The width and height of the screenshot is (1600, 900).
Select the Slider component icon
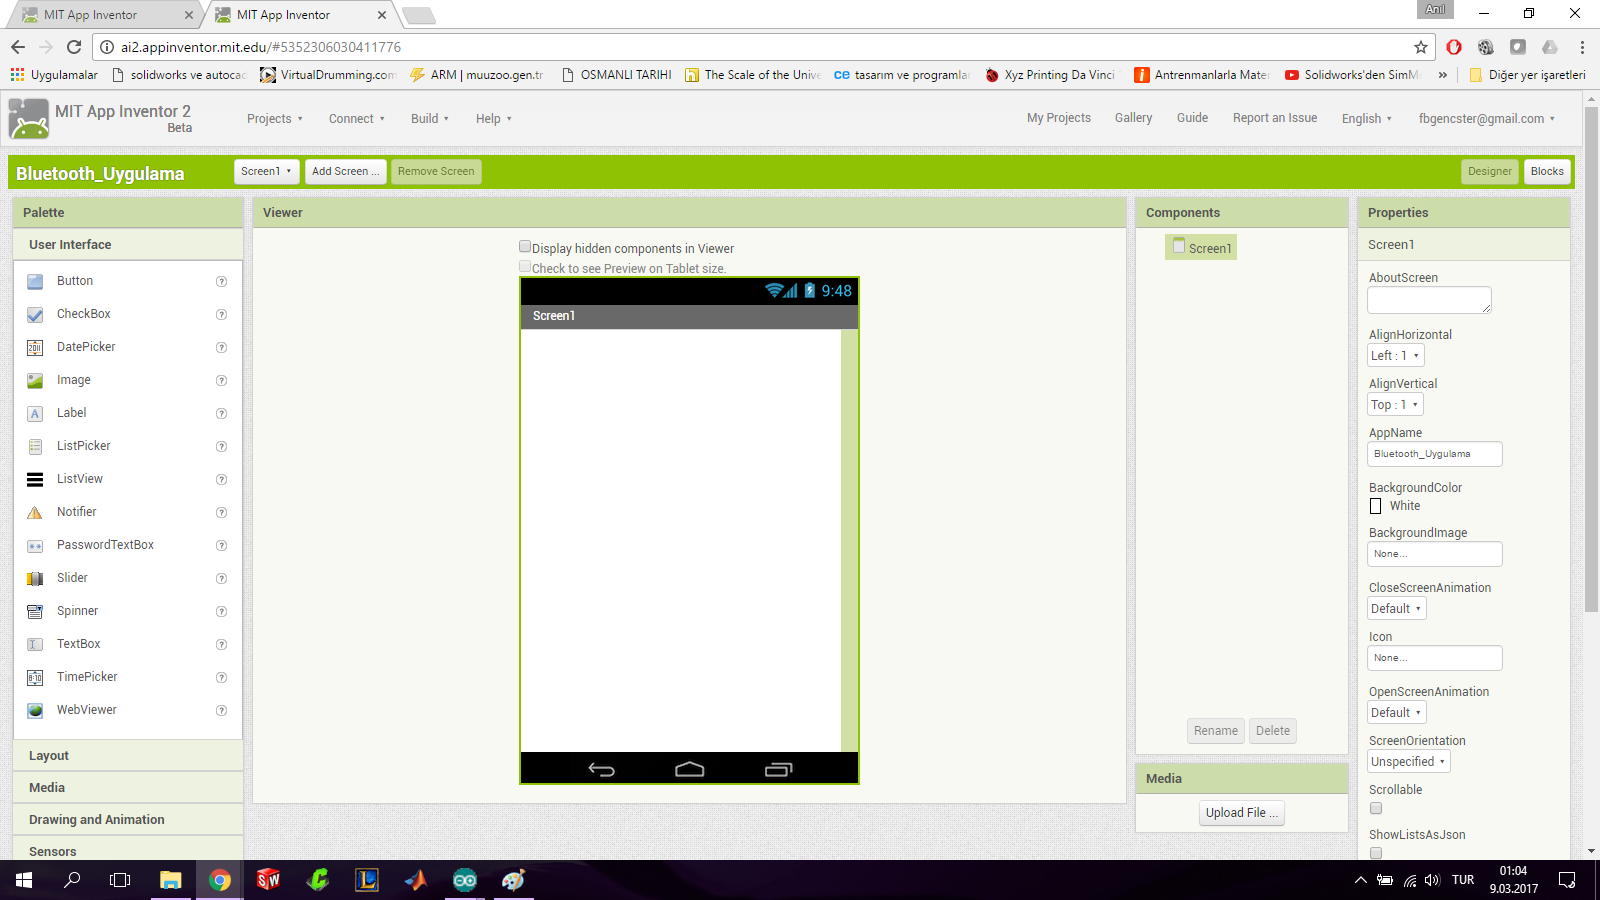pyautogui.click(x=35, y=579)
